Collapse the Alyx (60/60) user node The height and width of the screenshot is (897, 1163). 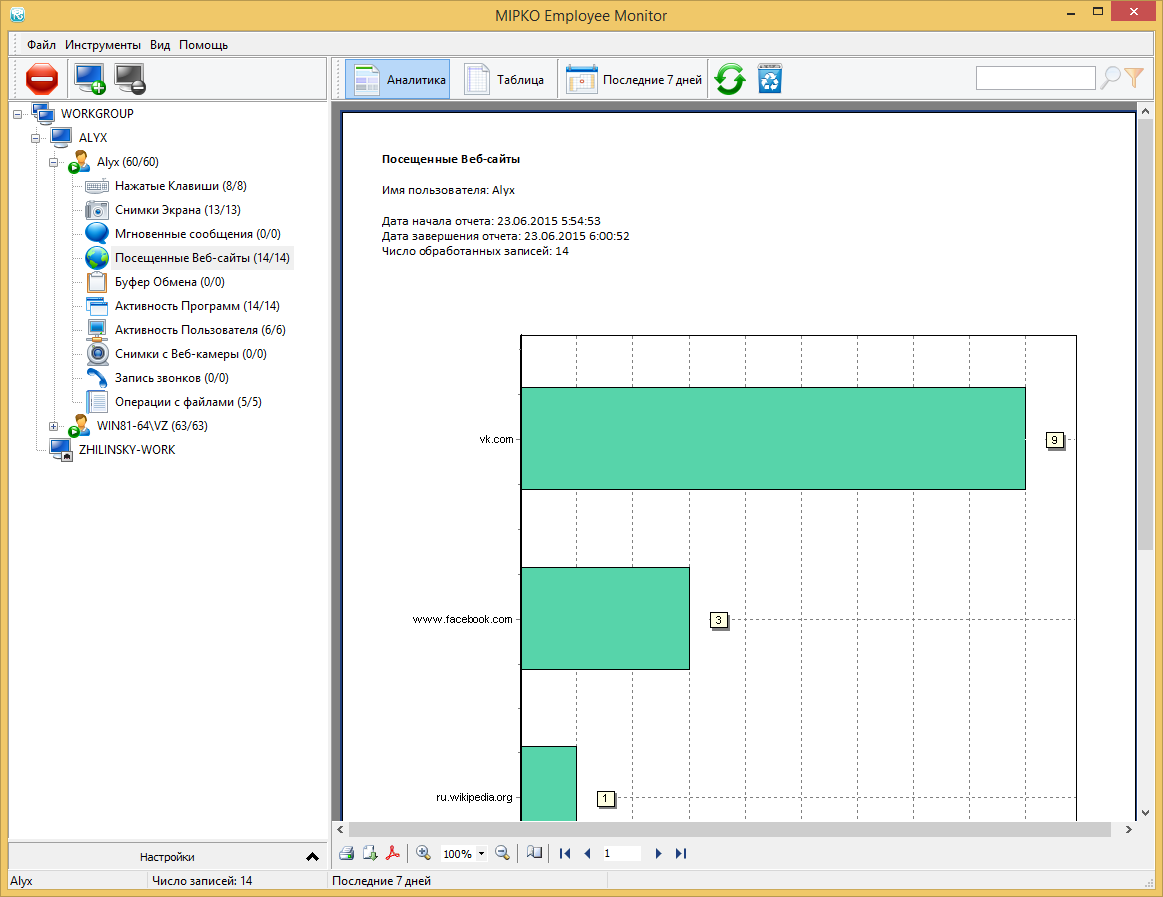point(54,162)
